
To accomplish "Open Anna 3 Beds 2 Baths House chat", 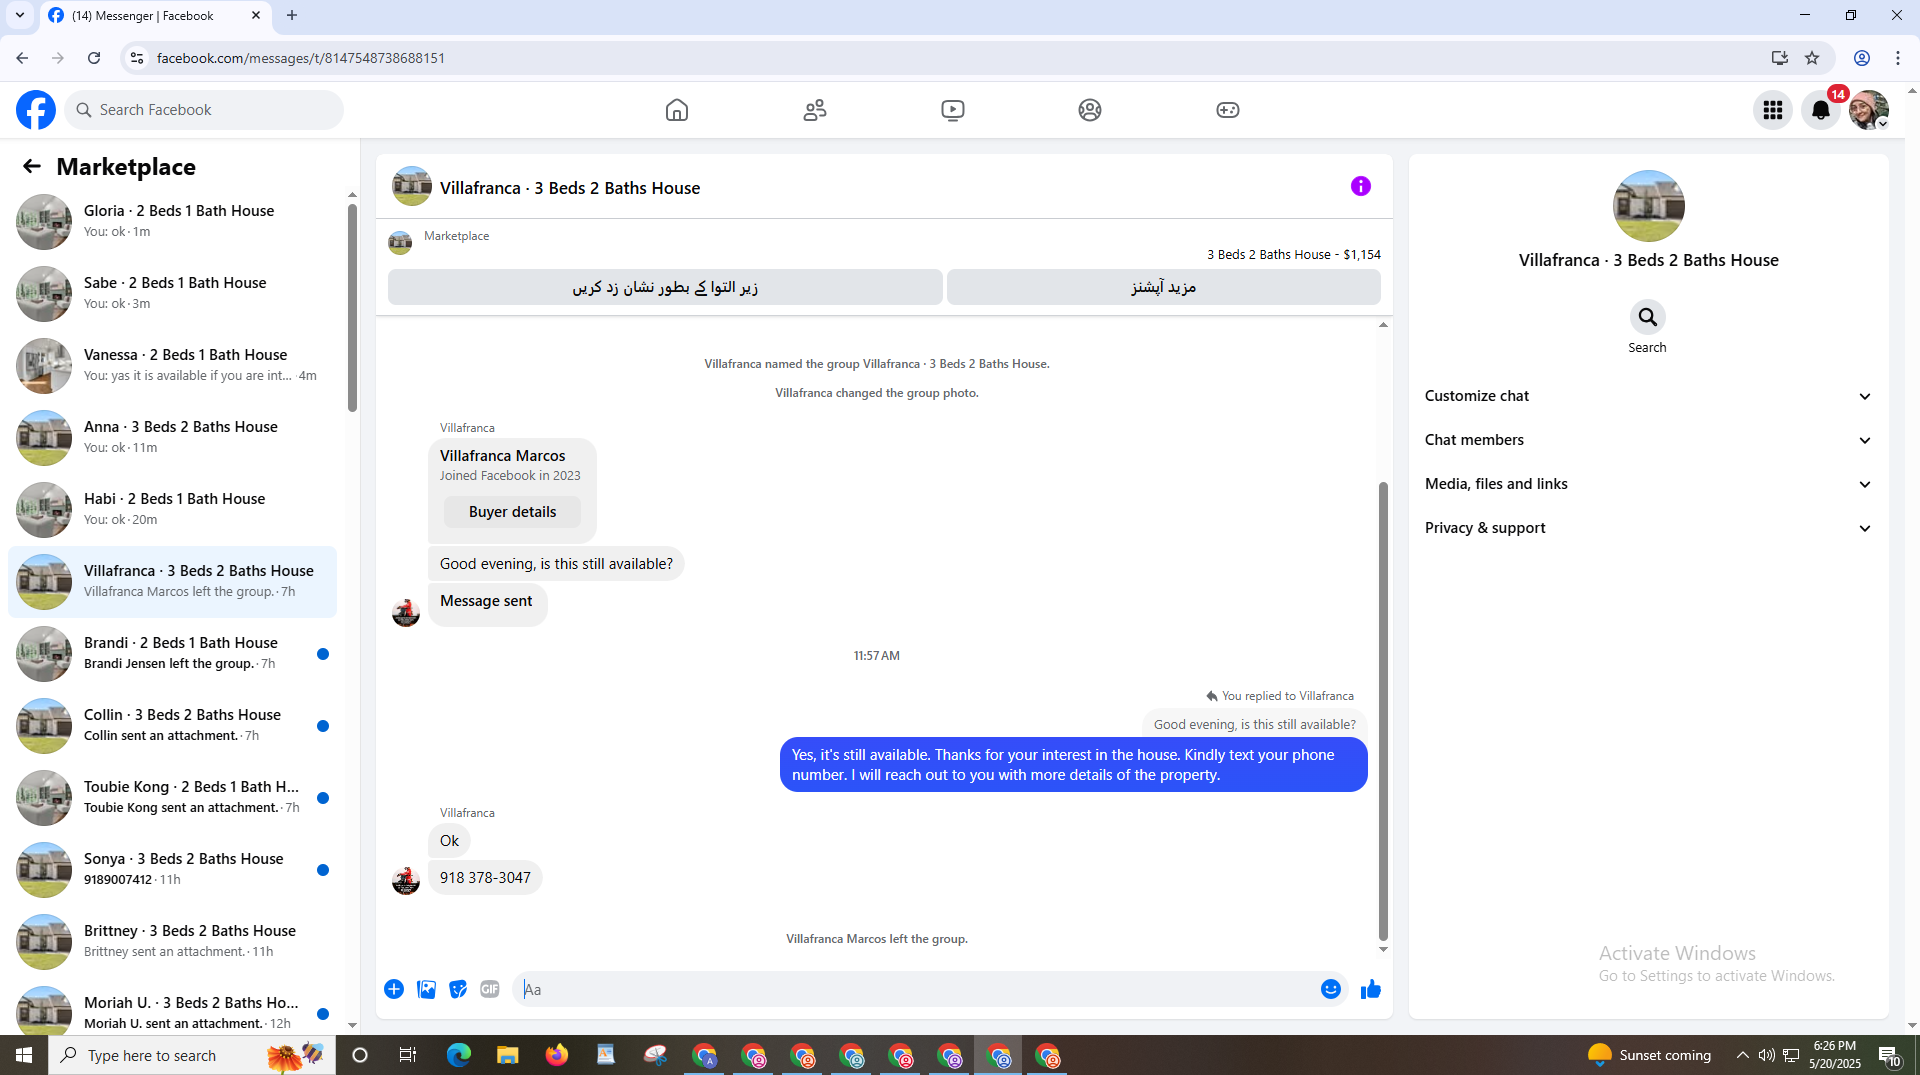I will click(x=172, y=437).
